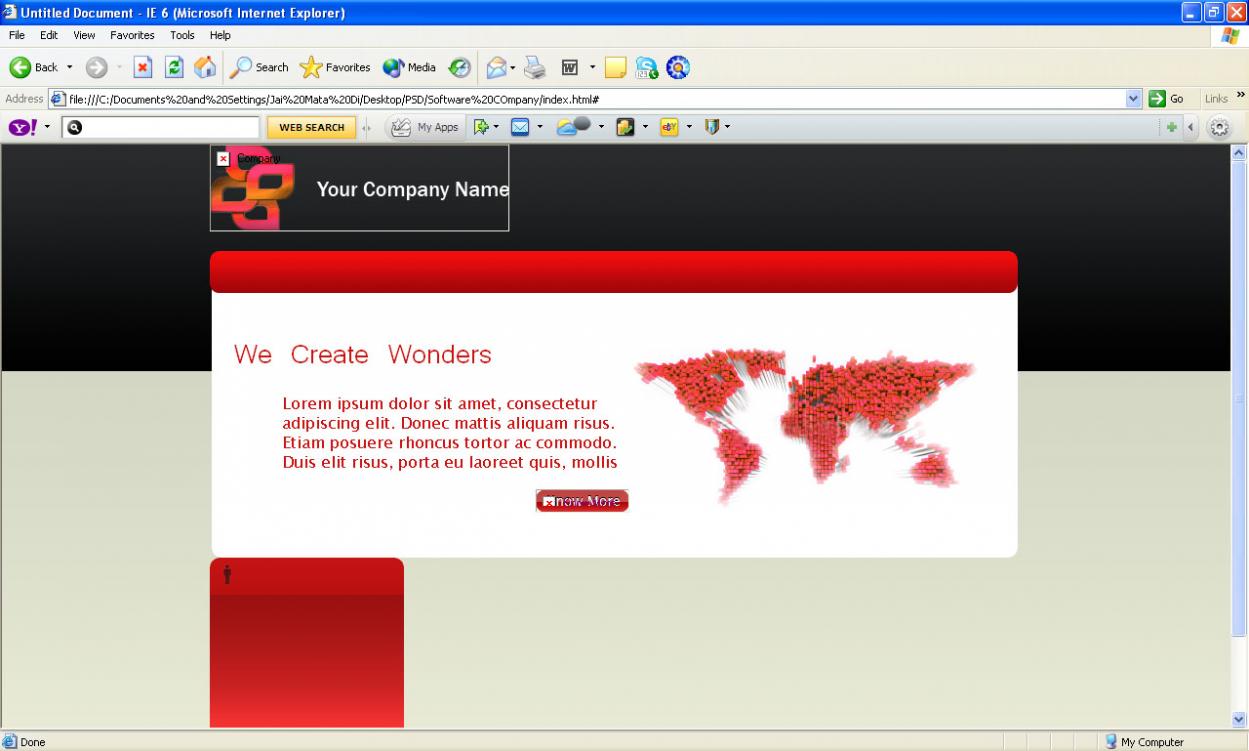Screen dimensions: 1249x751
Task: Refresh the page via the green arrows
Action: (174, 67)
